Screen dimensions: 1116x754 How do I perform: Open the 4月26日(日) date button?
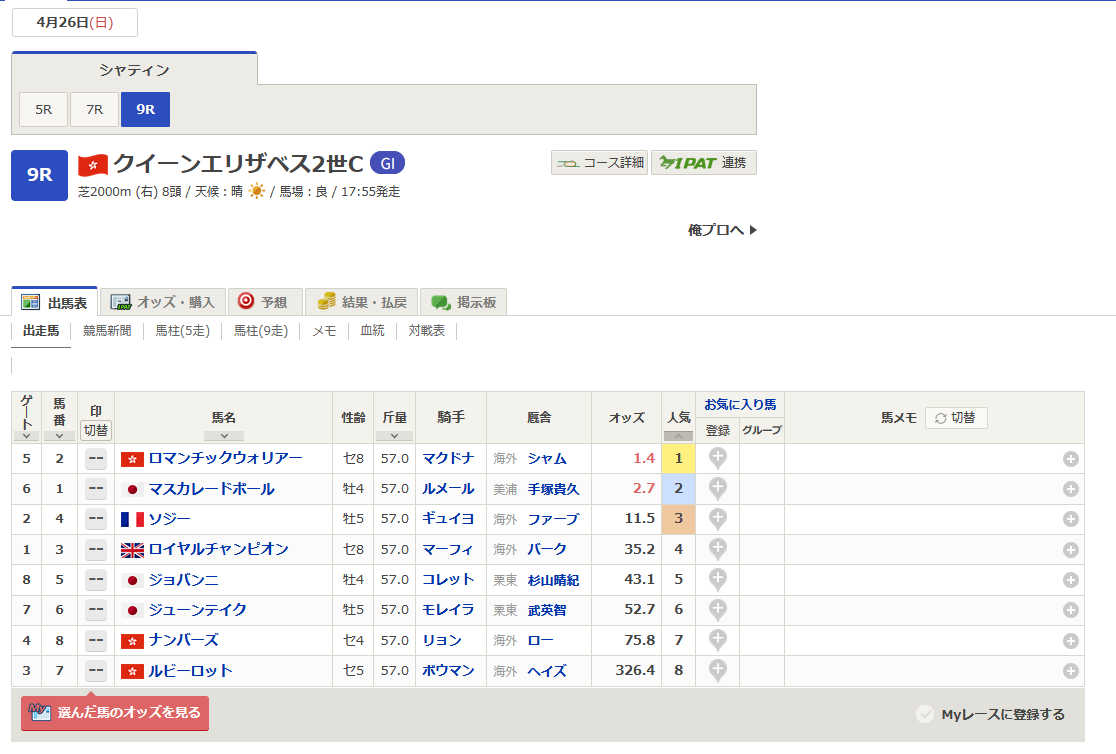pyautogui.click(x=75, y=23)
